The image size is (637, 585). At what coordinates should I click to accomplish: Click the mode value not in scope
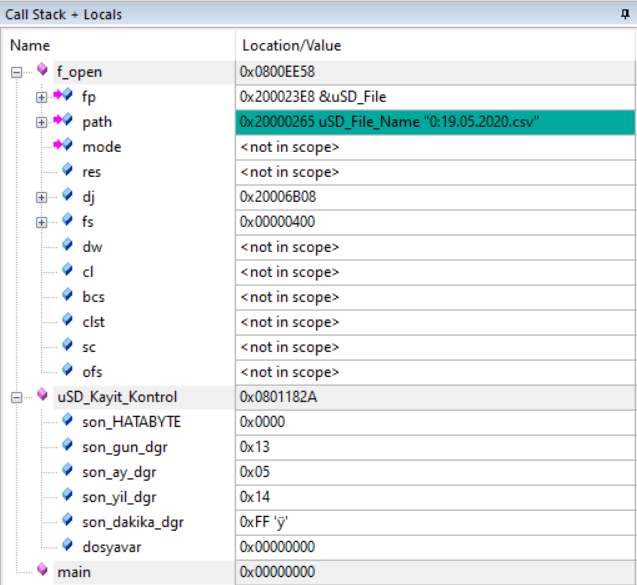(290, 147)
